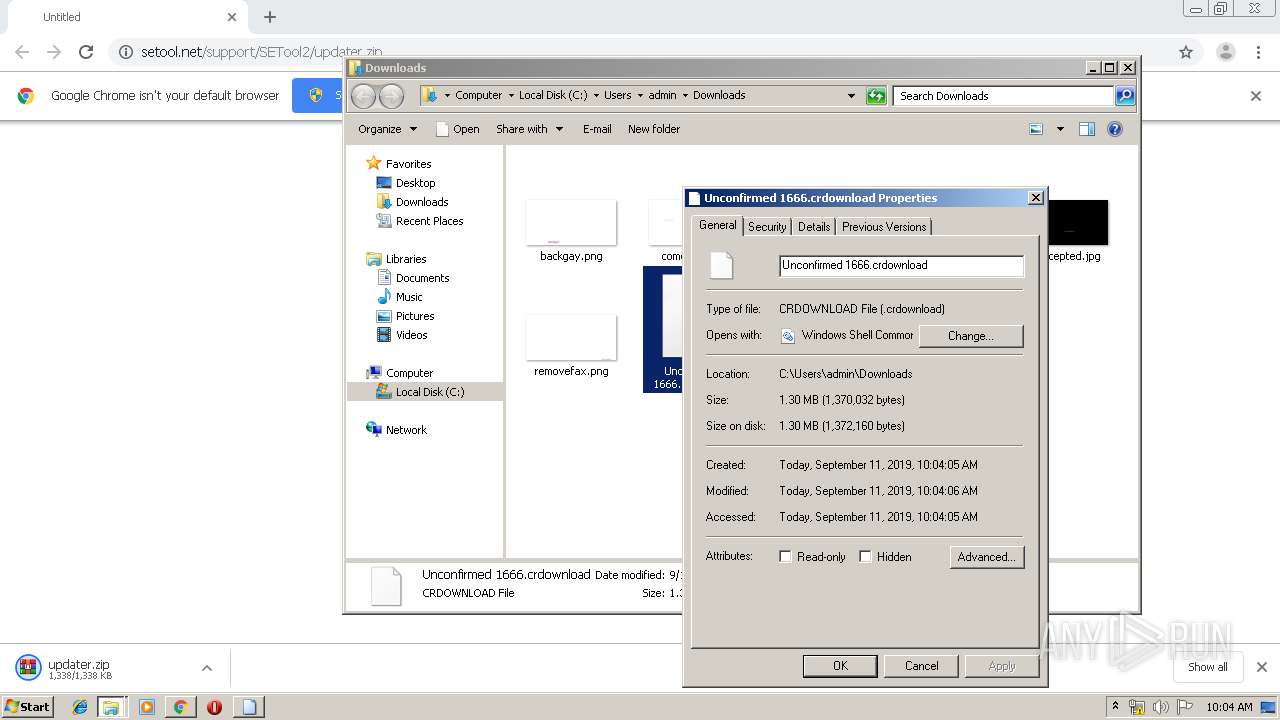
Task: Open Explorer help icon
Action: coord(1115,129)
